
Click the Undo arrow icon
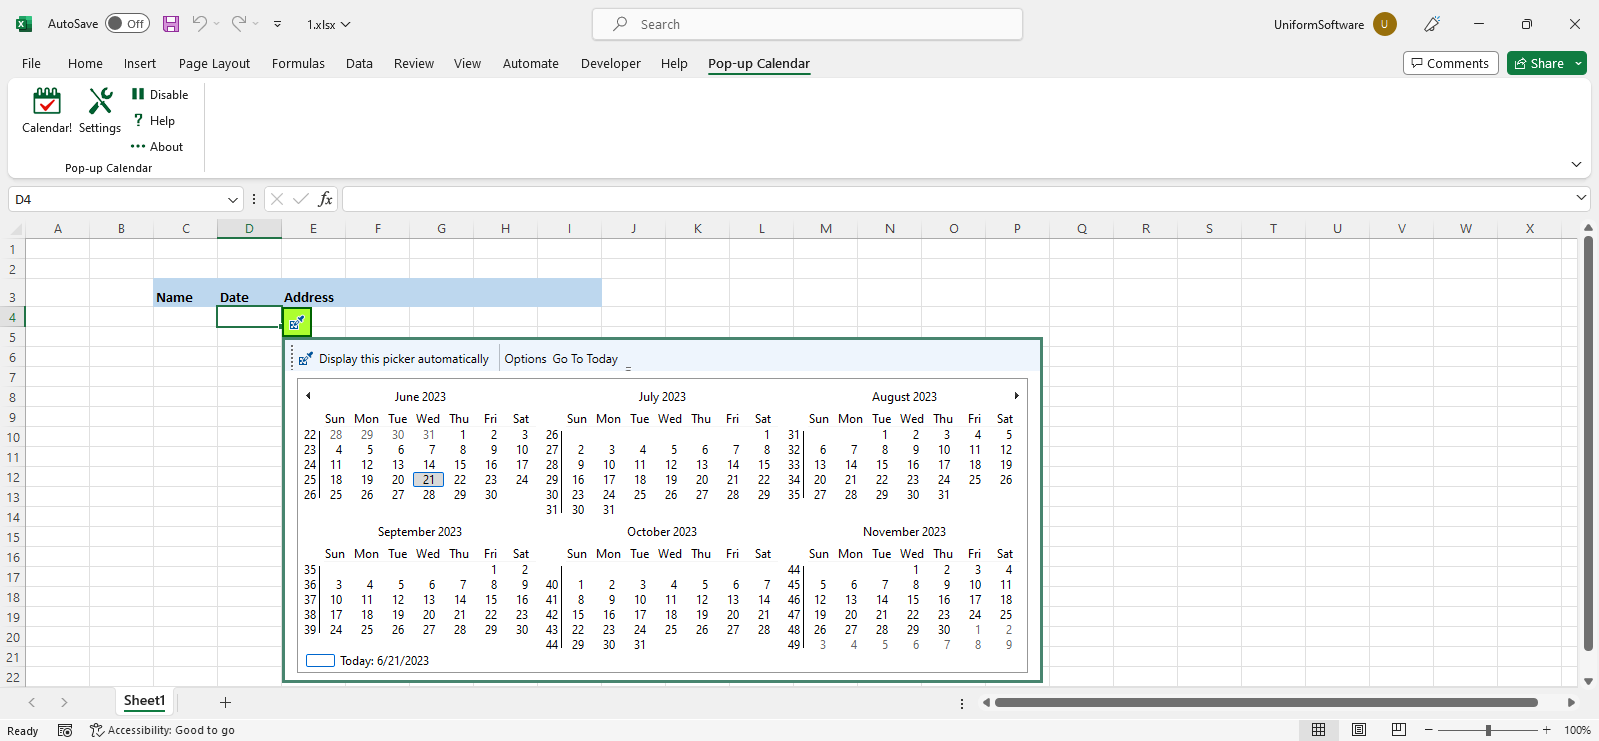pyautogui.click(x=200, y=24)
